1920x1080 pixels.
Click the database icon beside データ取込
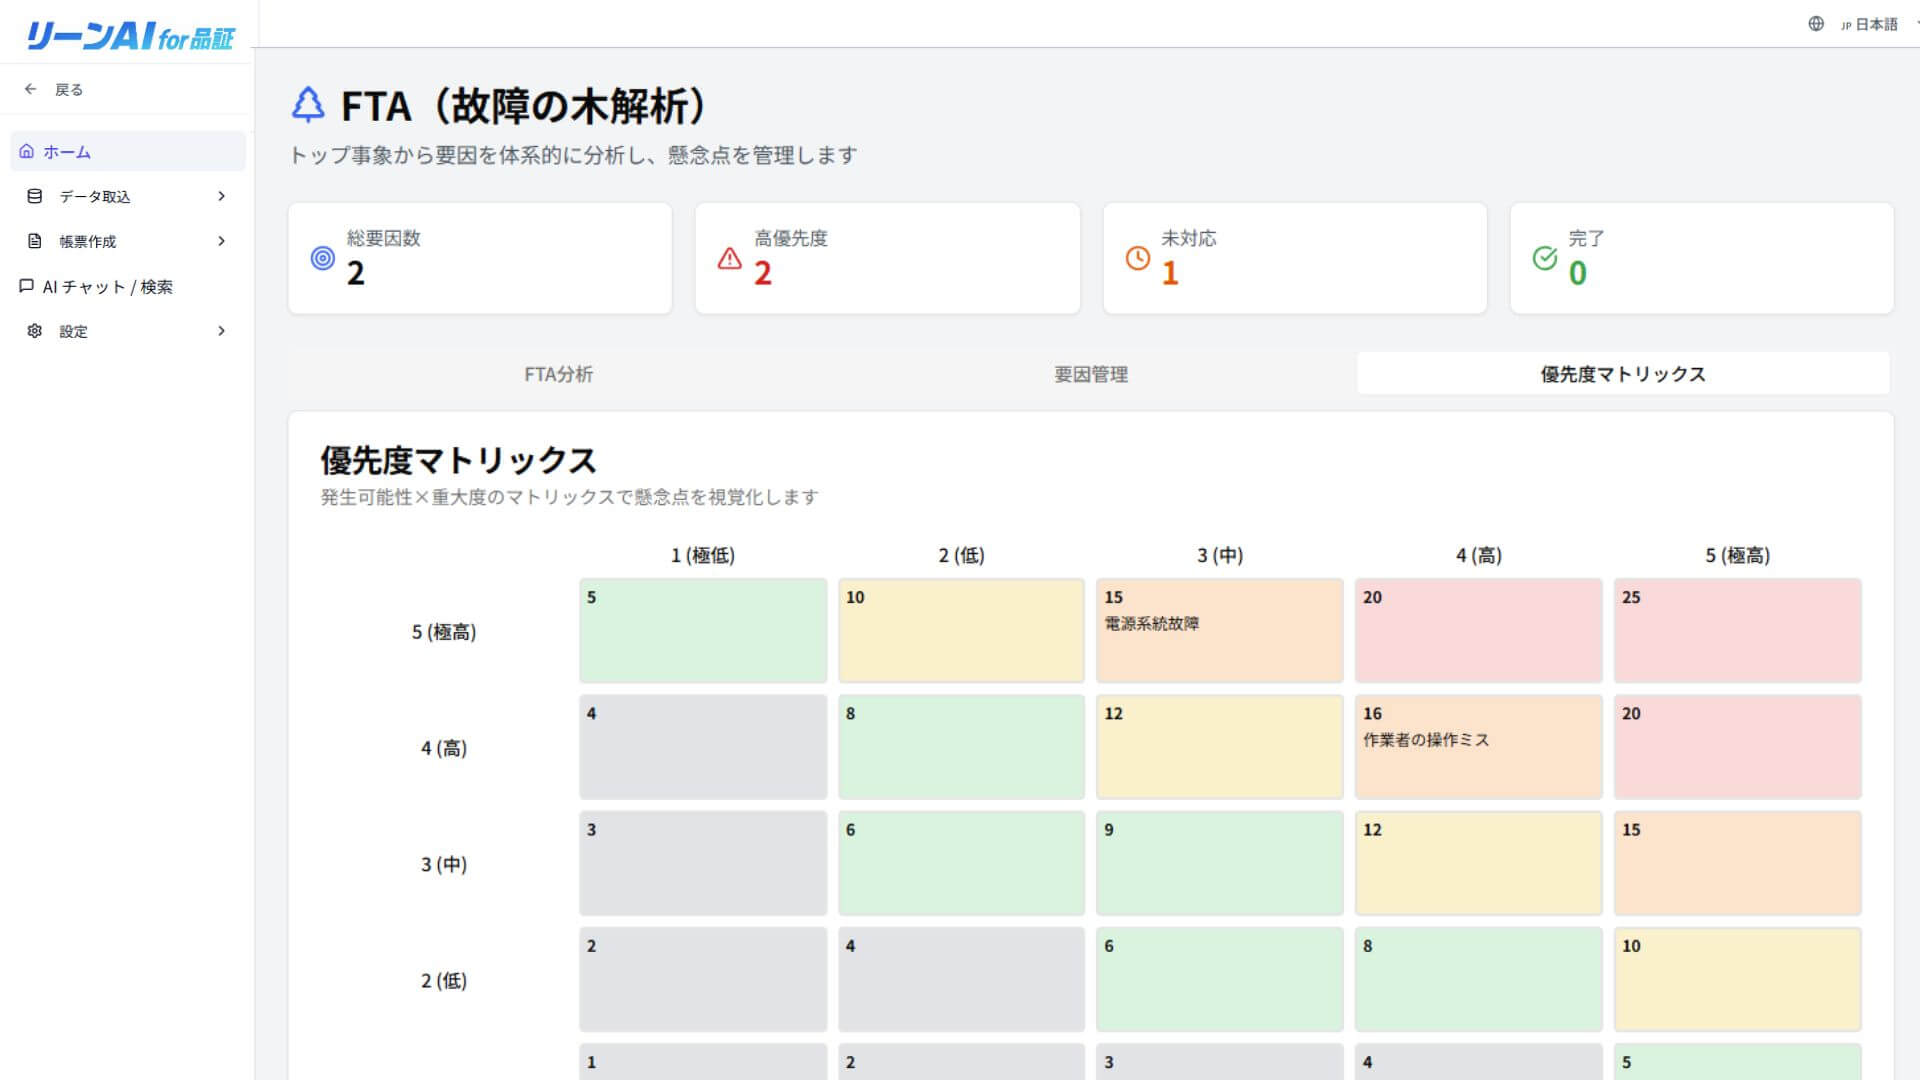pyautogui.click(x=35, y=196)
